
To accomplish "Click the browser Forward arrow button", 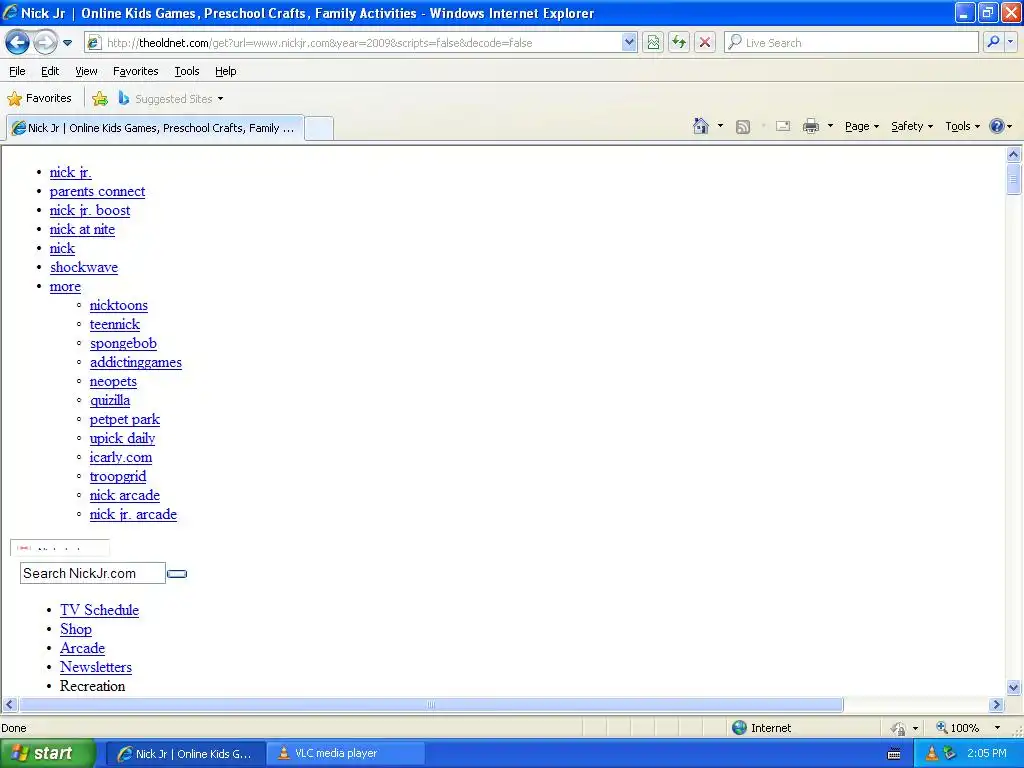I will tap(45, 43).
